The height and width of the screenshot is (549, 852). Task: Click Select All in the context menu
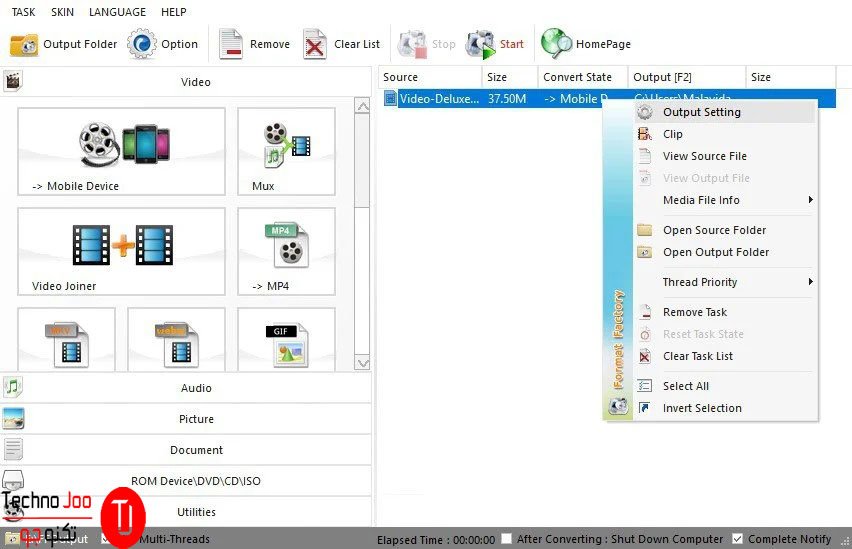685,386
